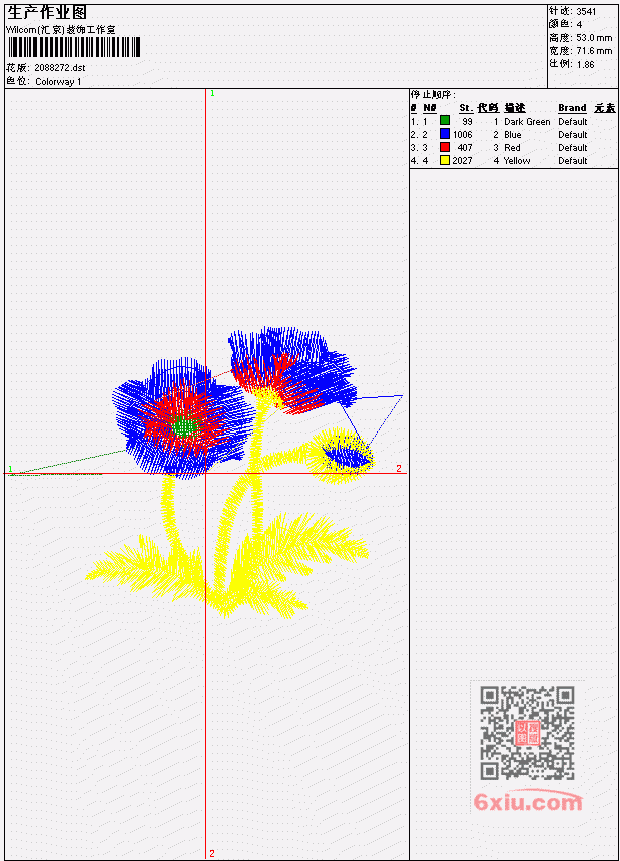The height and width of the screenshot is (861, 620).
Task: Select the 'Colorway 1' colorway label
Action: click(x=58, y=82)
